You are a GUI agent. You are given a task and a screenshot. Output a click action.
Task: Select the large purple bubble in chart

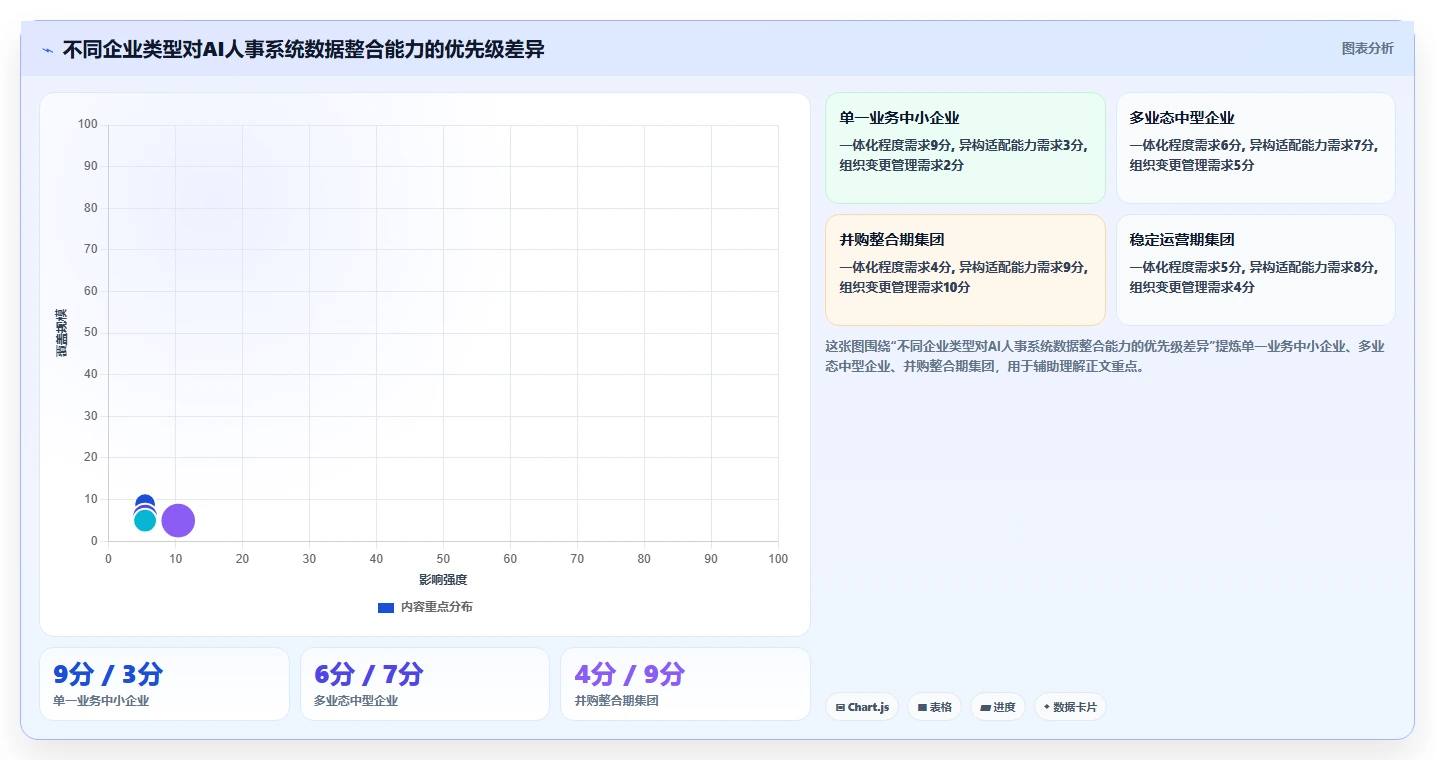coord(178,520)
